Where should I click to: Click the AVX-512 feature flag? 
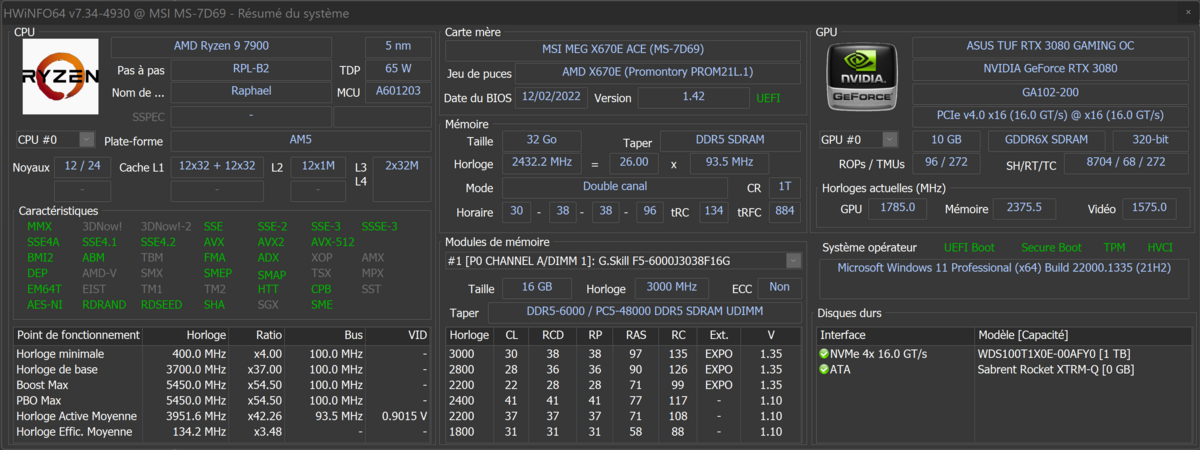point(333,242)
